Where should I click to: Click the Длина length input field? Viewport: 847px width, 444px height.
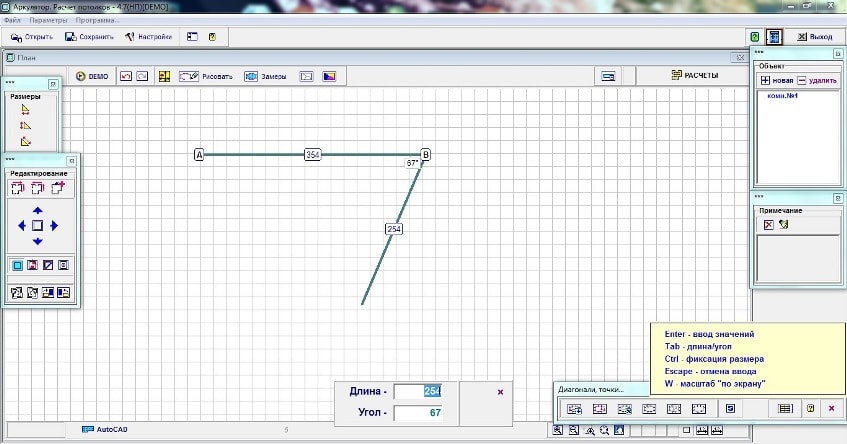pos(418,391)
